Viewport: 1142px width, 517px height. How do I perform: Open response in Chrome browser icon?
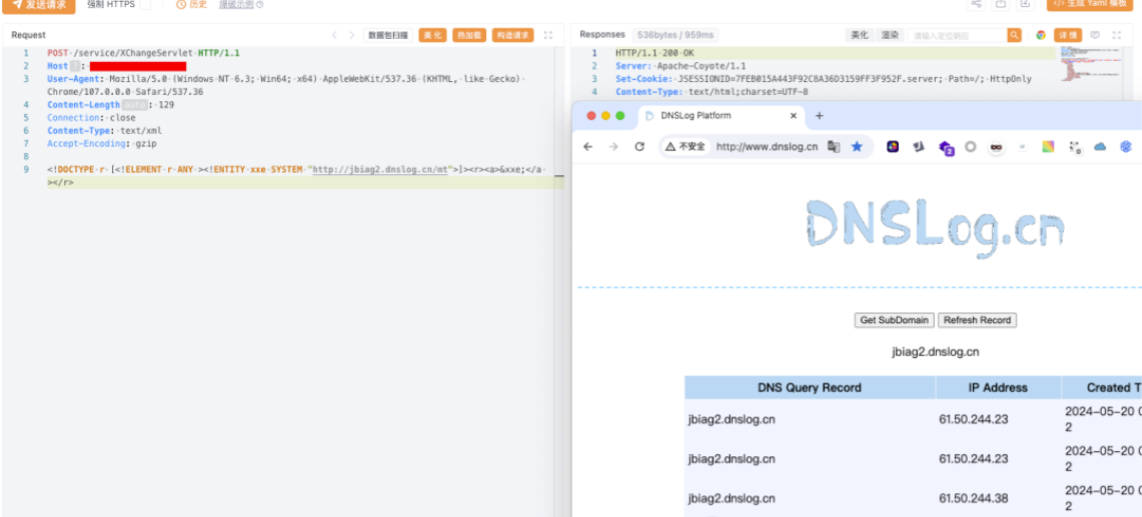(1041, 35)
